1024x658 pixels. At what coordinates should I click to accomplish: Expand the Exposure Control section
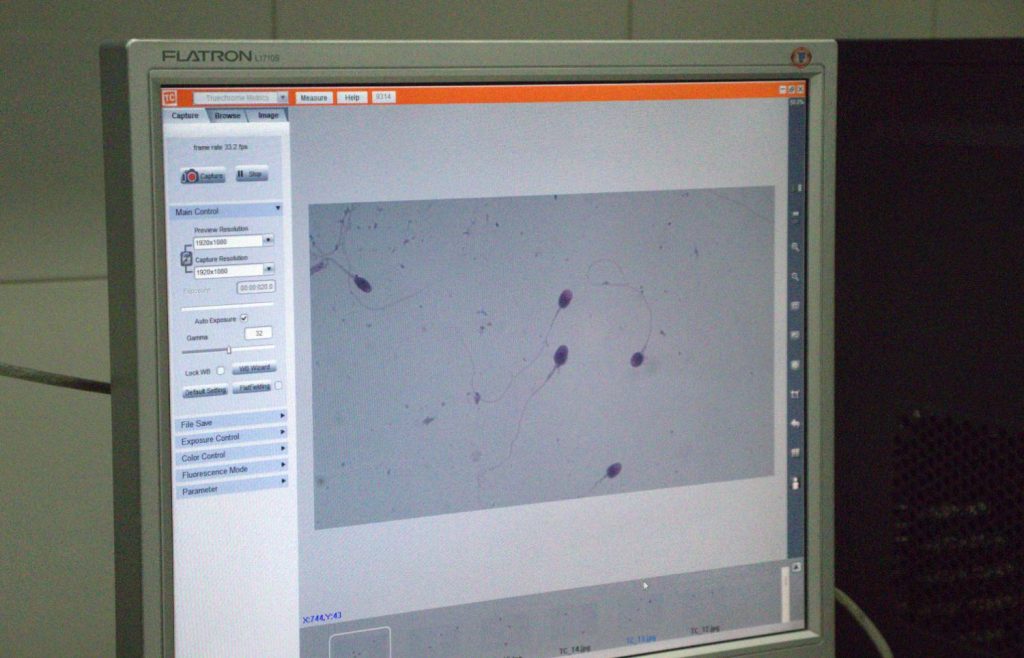(x=231, y=438)
